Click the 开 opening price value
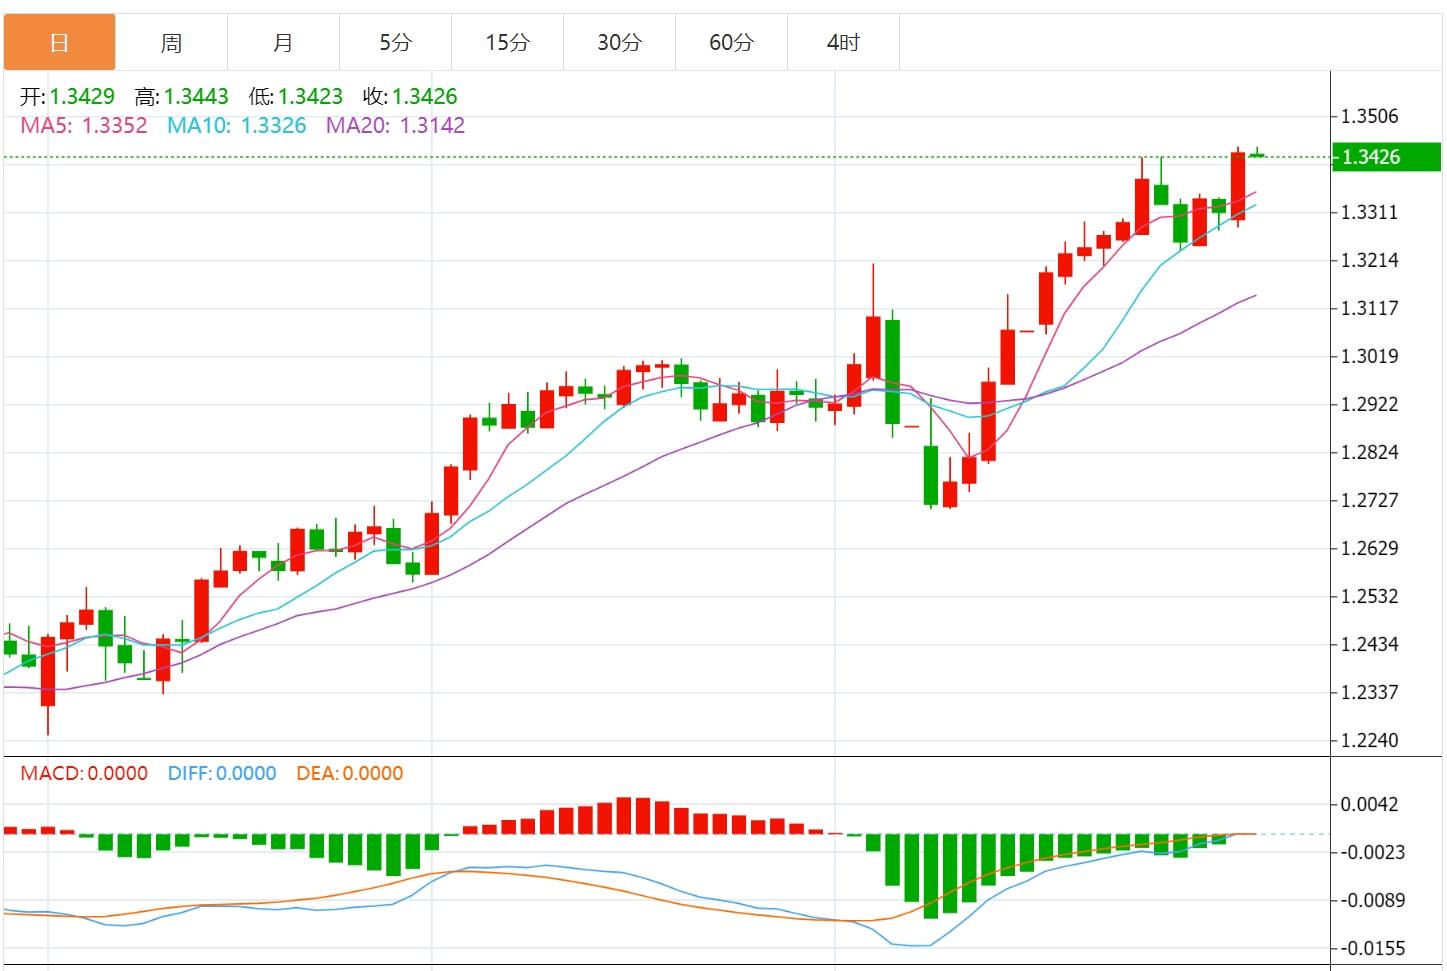 coord(82,97)
